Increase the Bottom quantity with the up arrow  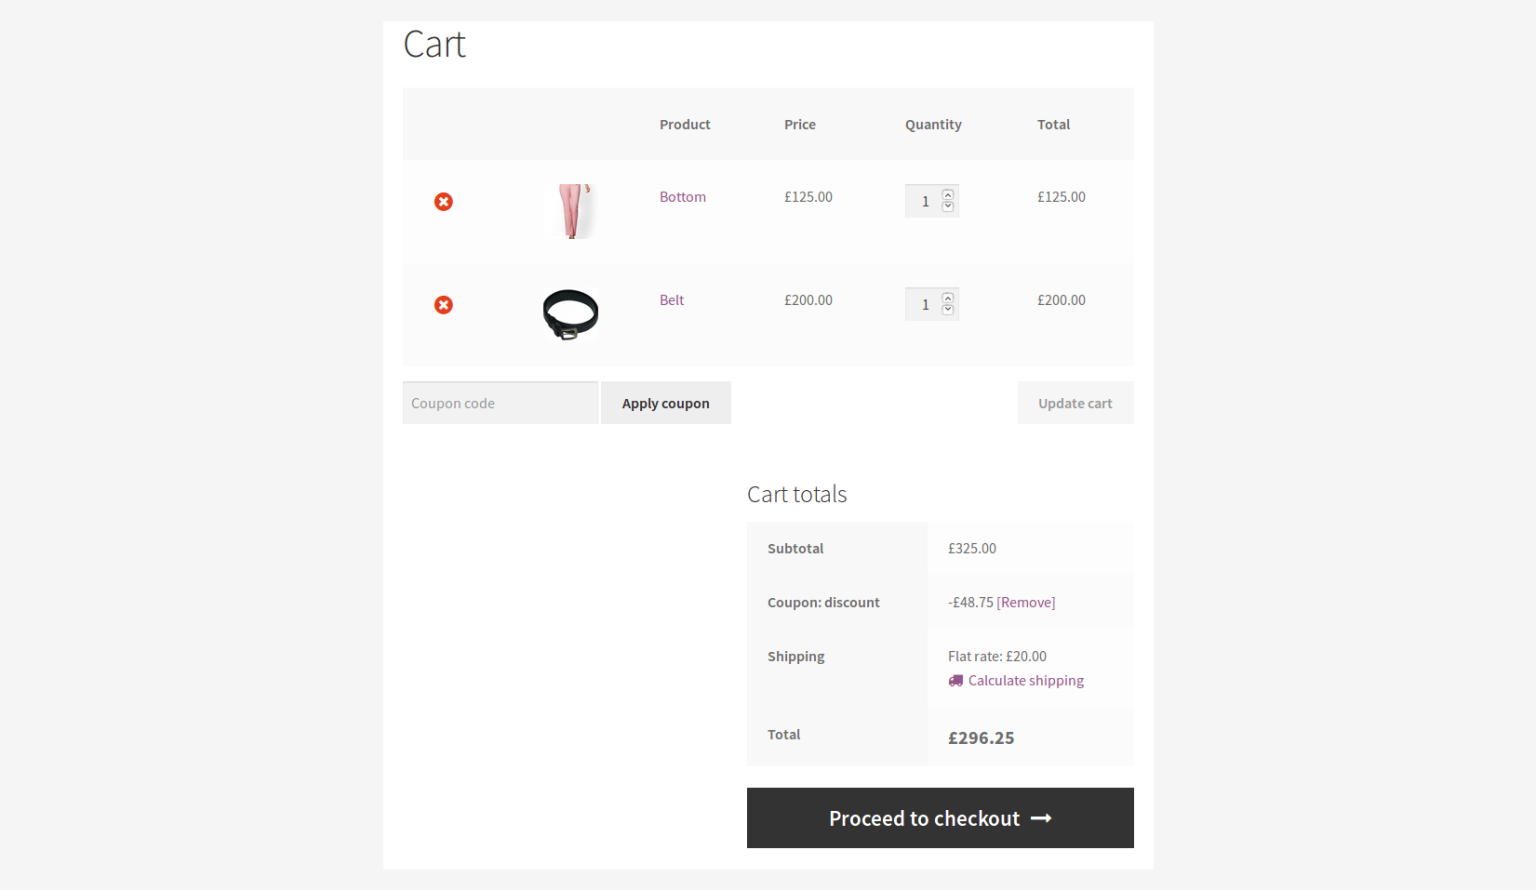click(x=947, y=195)
